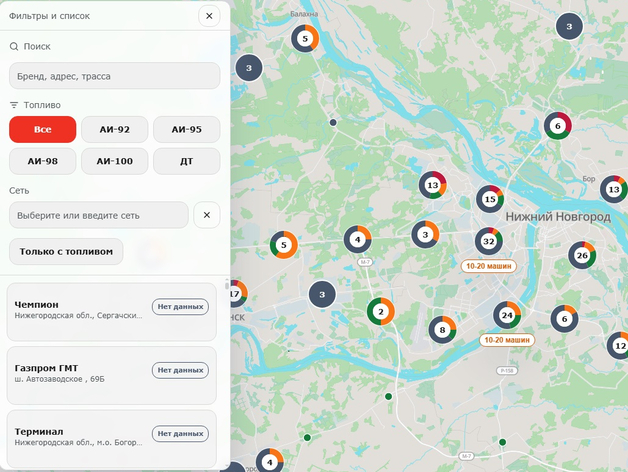Click the Бор town label

point(588,179)
